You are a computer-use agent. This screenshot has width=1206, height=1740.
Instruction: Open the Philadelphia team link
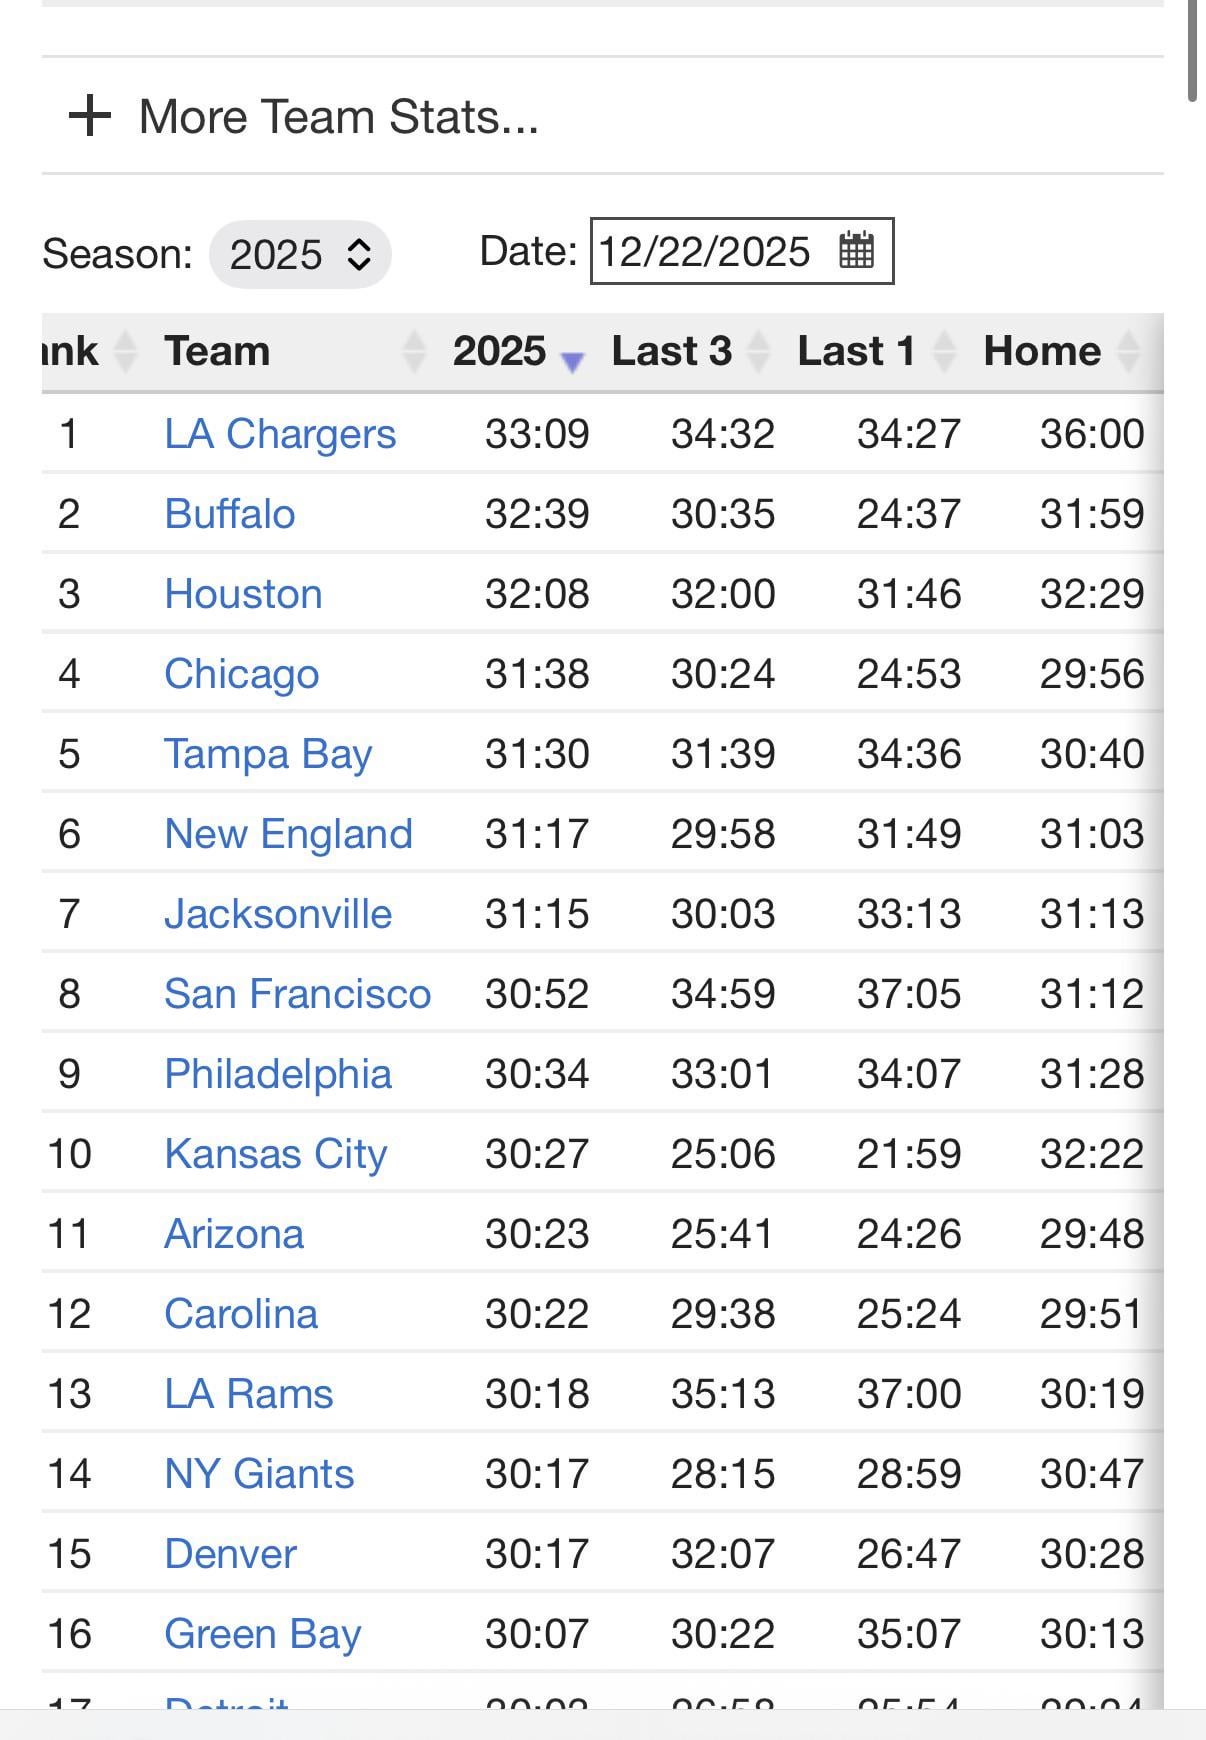278,1074
